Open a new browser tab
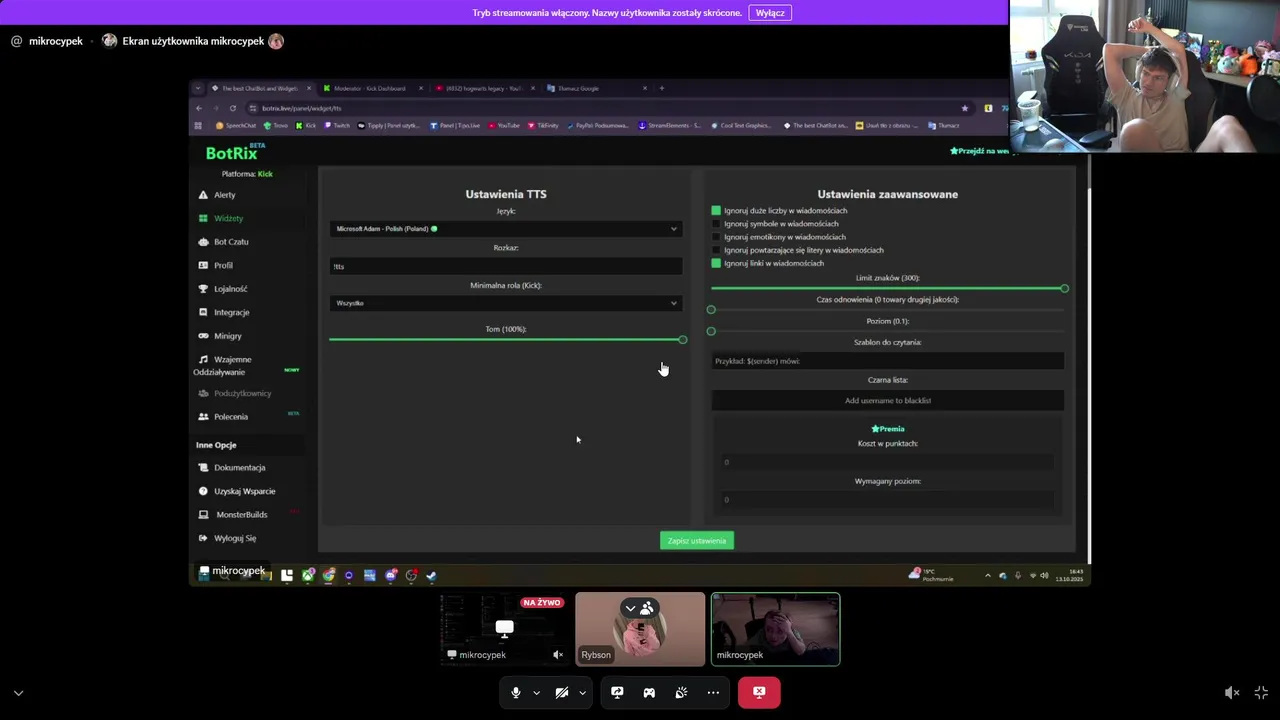The height and width of the screenshot is (720, 1280). (x=661, y=88)
